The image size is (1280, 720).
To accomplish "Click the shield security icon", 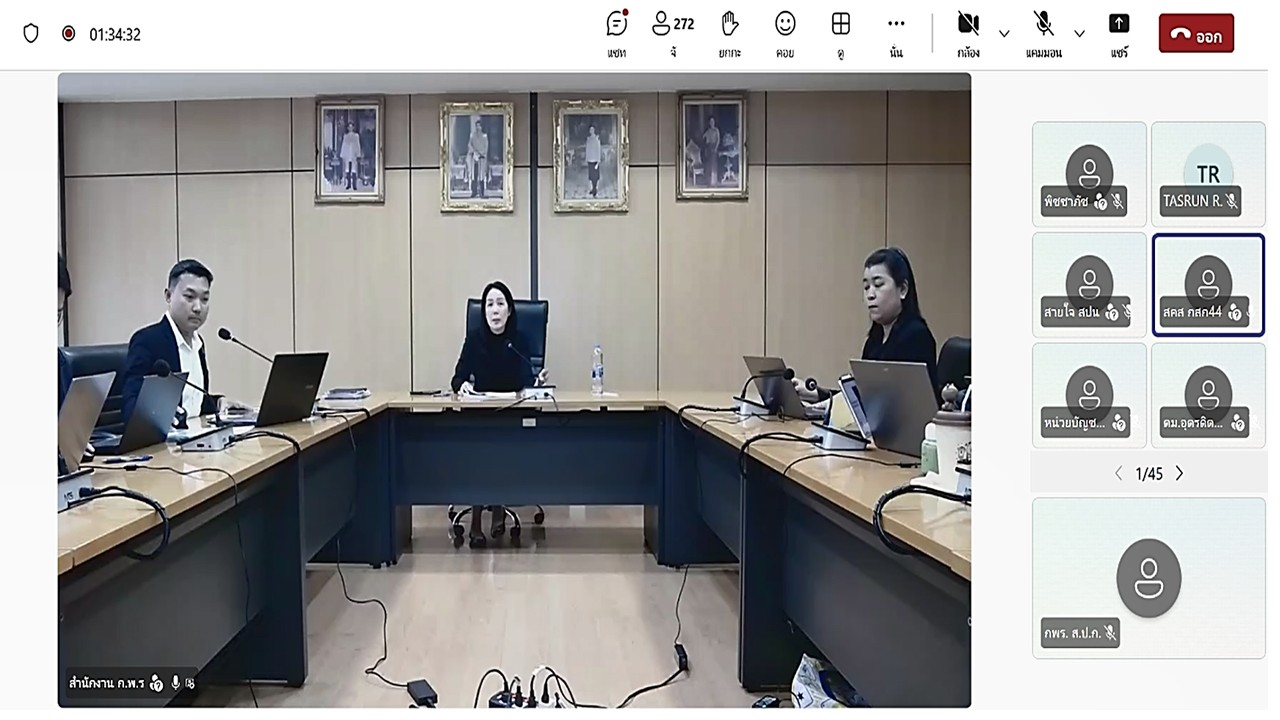I will 31,34.
